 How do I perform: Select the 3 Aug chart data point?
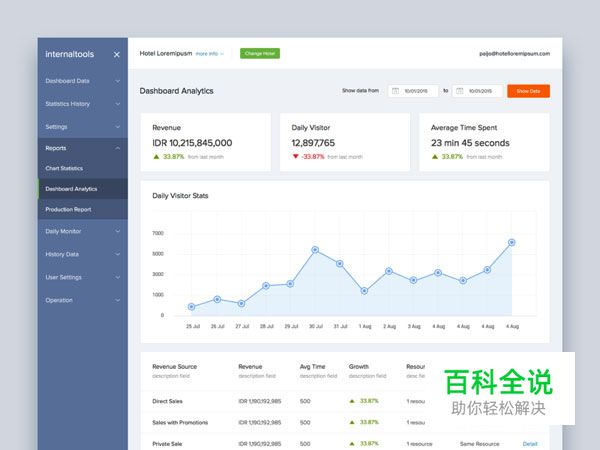[x=414, y=280]
